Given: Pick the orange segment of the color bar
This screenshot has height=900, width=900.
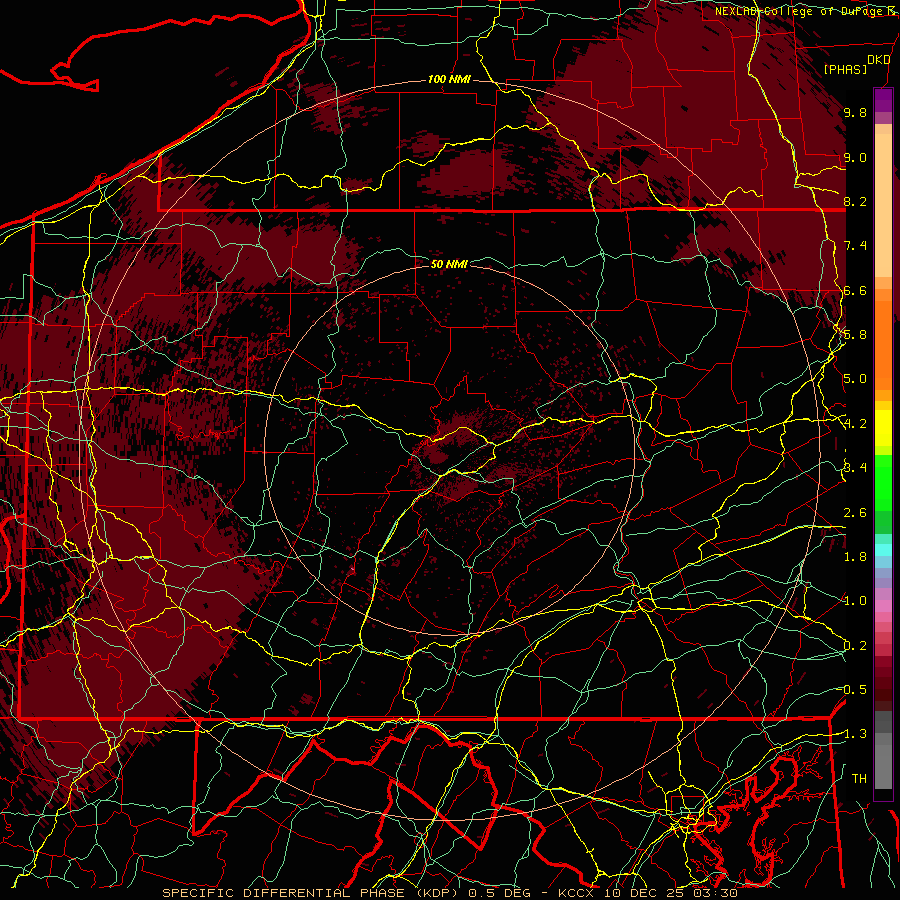Looking at the screenshot, I should click(883, 344).
